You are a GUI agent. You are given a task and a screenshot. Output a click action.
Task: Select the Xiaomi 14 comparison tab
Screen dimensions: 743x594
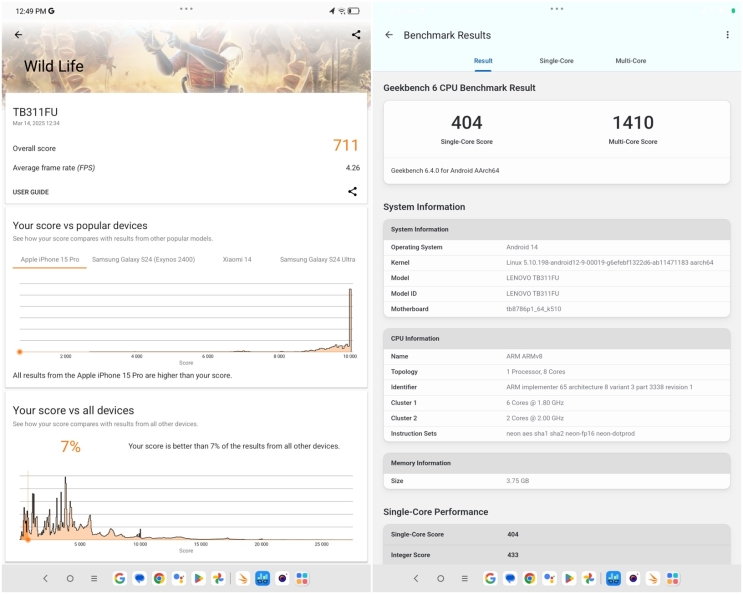237,260
